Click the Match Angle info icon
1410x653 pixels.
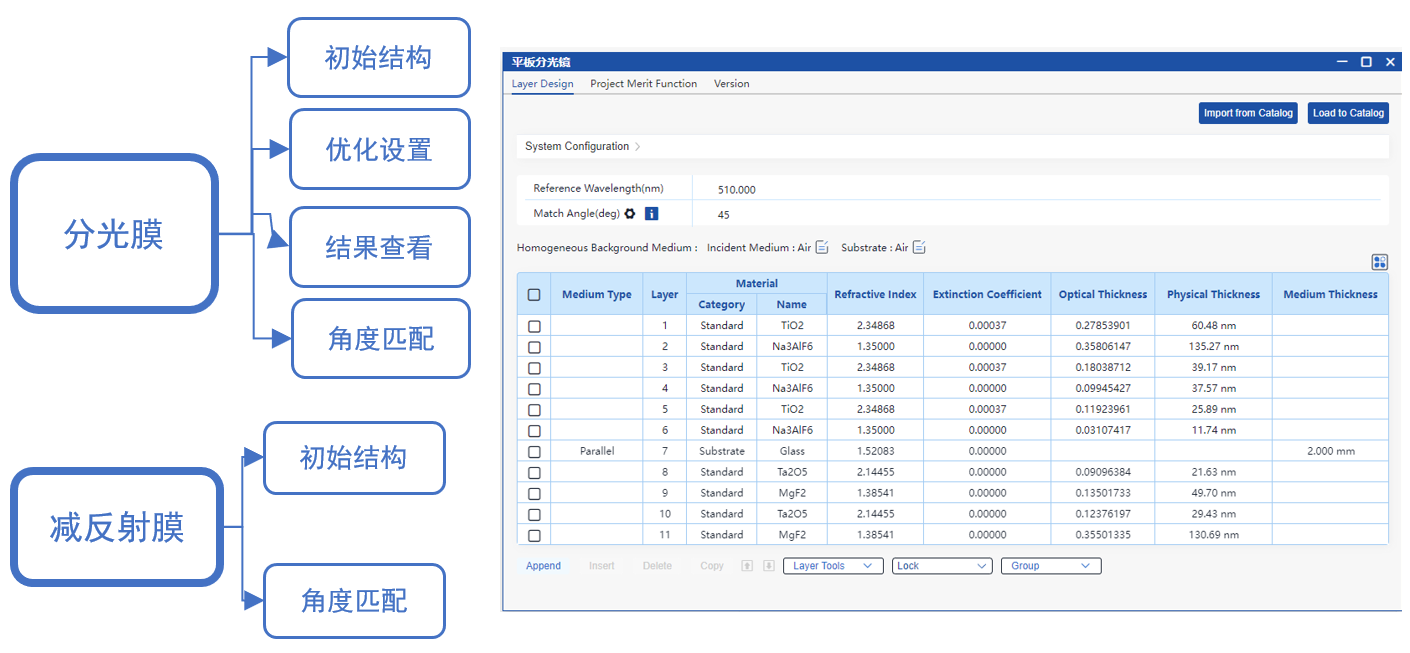(651, 214)
